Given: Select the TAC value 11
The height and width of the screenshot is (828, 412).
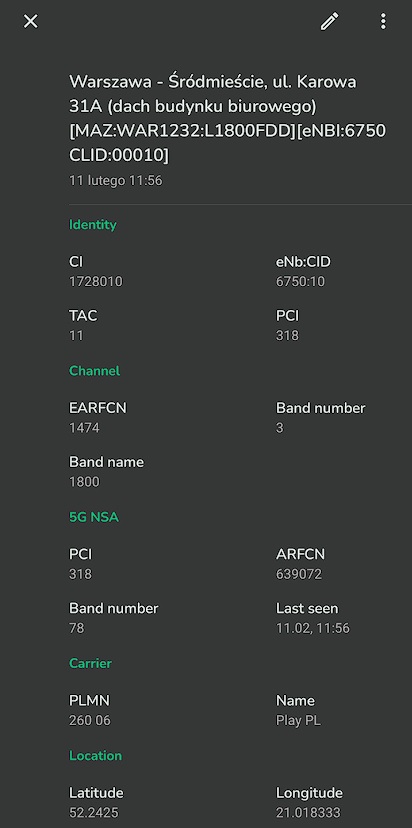Looking at the screenshot, I should [x=76, y=336].
